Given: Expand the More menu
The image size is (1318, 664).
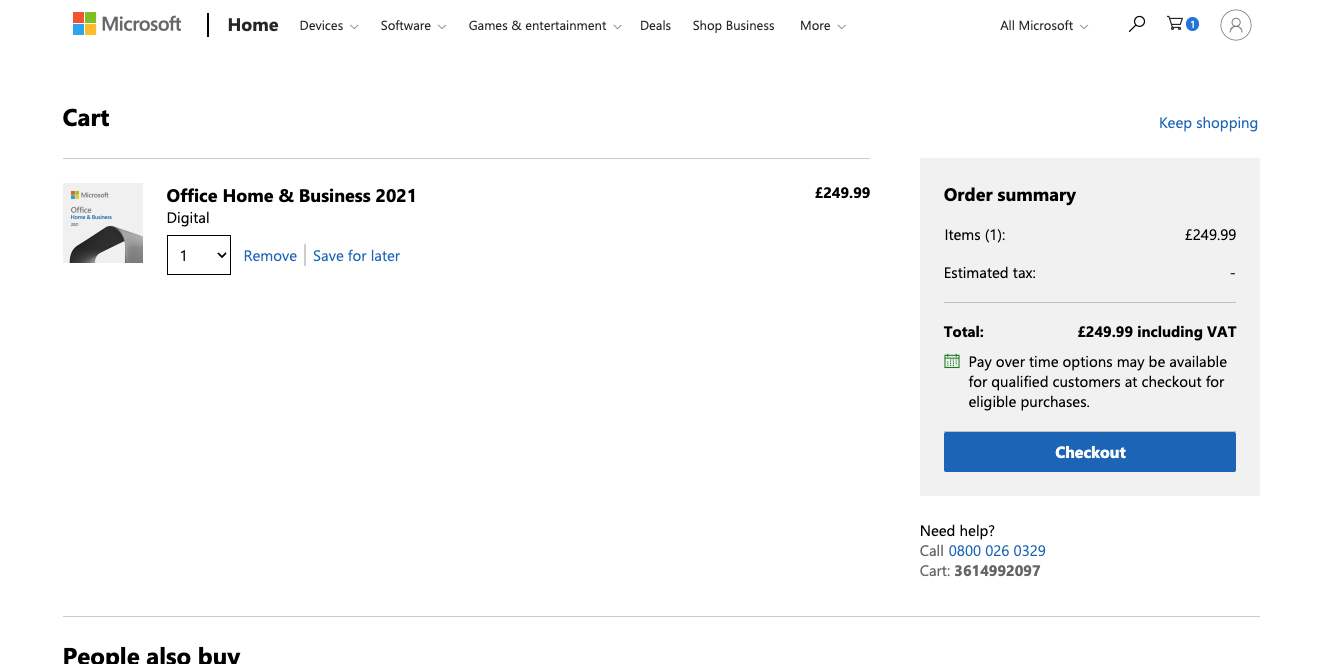Looking at the screenshot, I should 823,26.
